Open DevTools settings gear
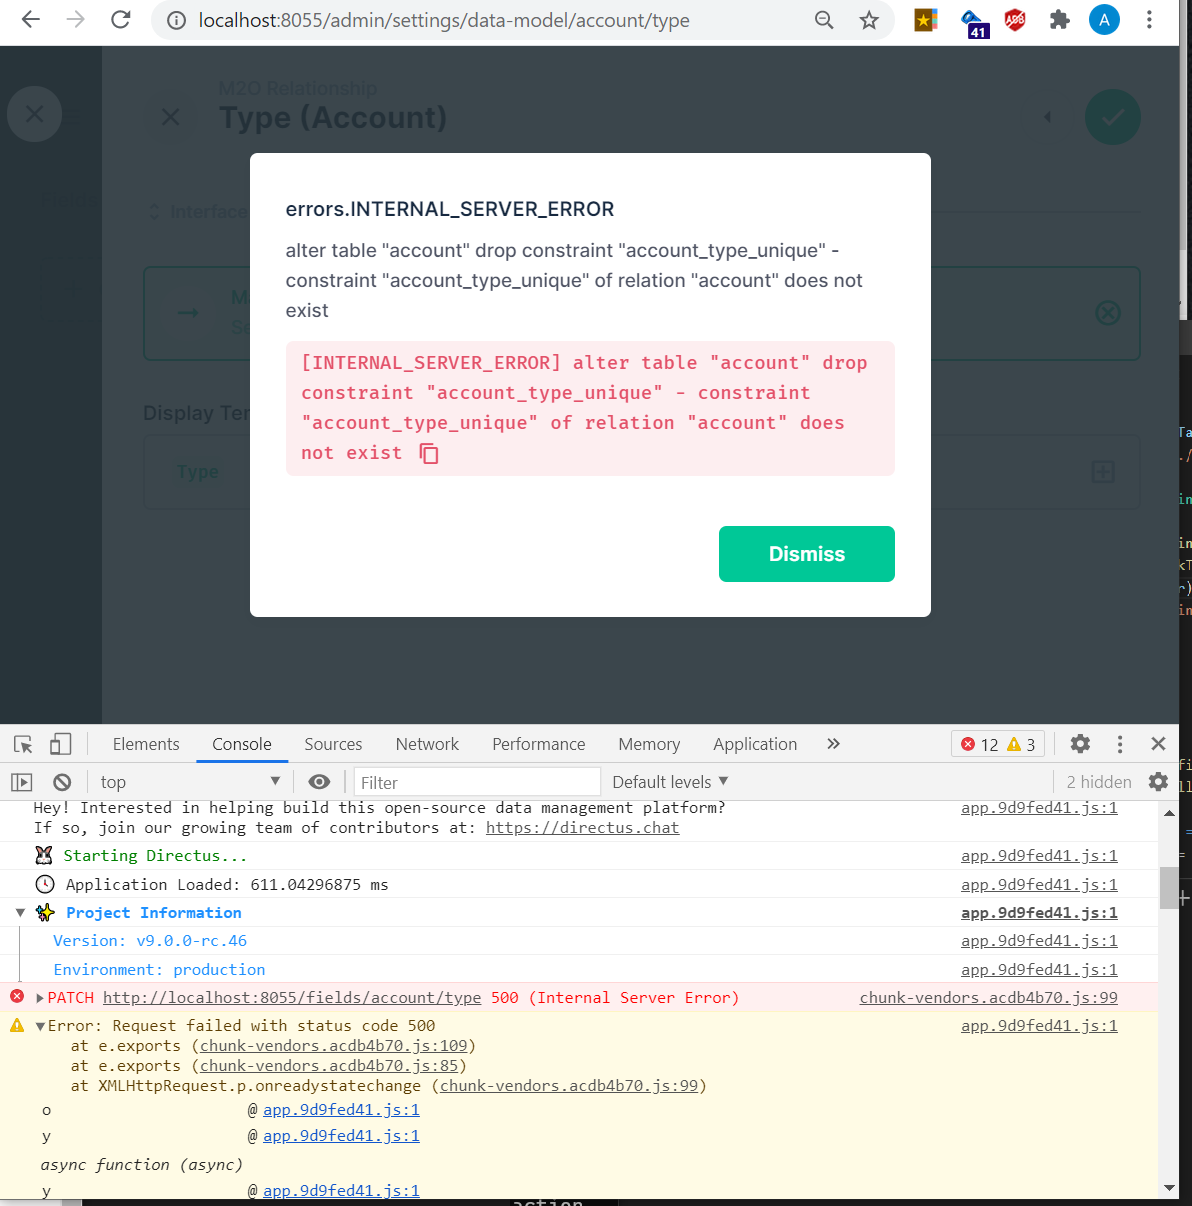This screenshot has height=1206, width=1192. tap(1080, 744)
